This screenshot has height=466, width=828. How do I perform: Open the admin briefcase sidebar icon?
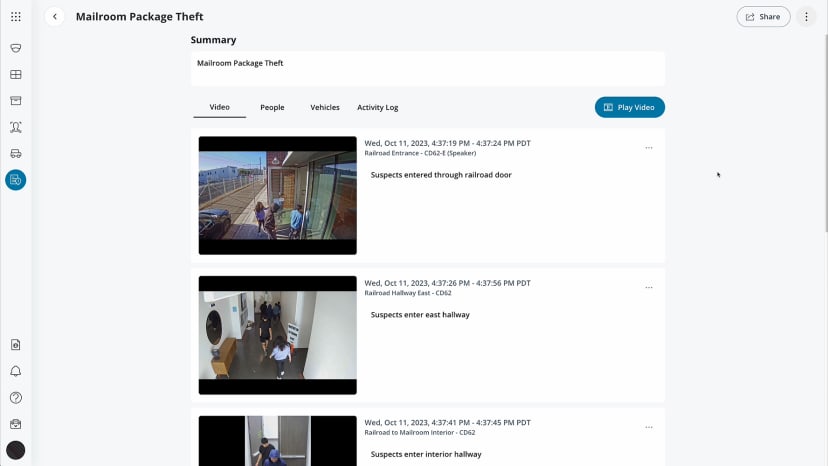coord(16,424)
